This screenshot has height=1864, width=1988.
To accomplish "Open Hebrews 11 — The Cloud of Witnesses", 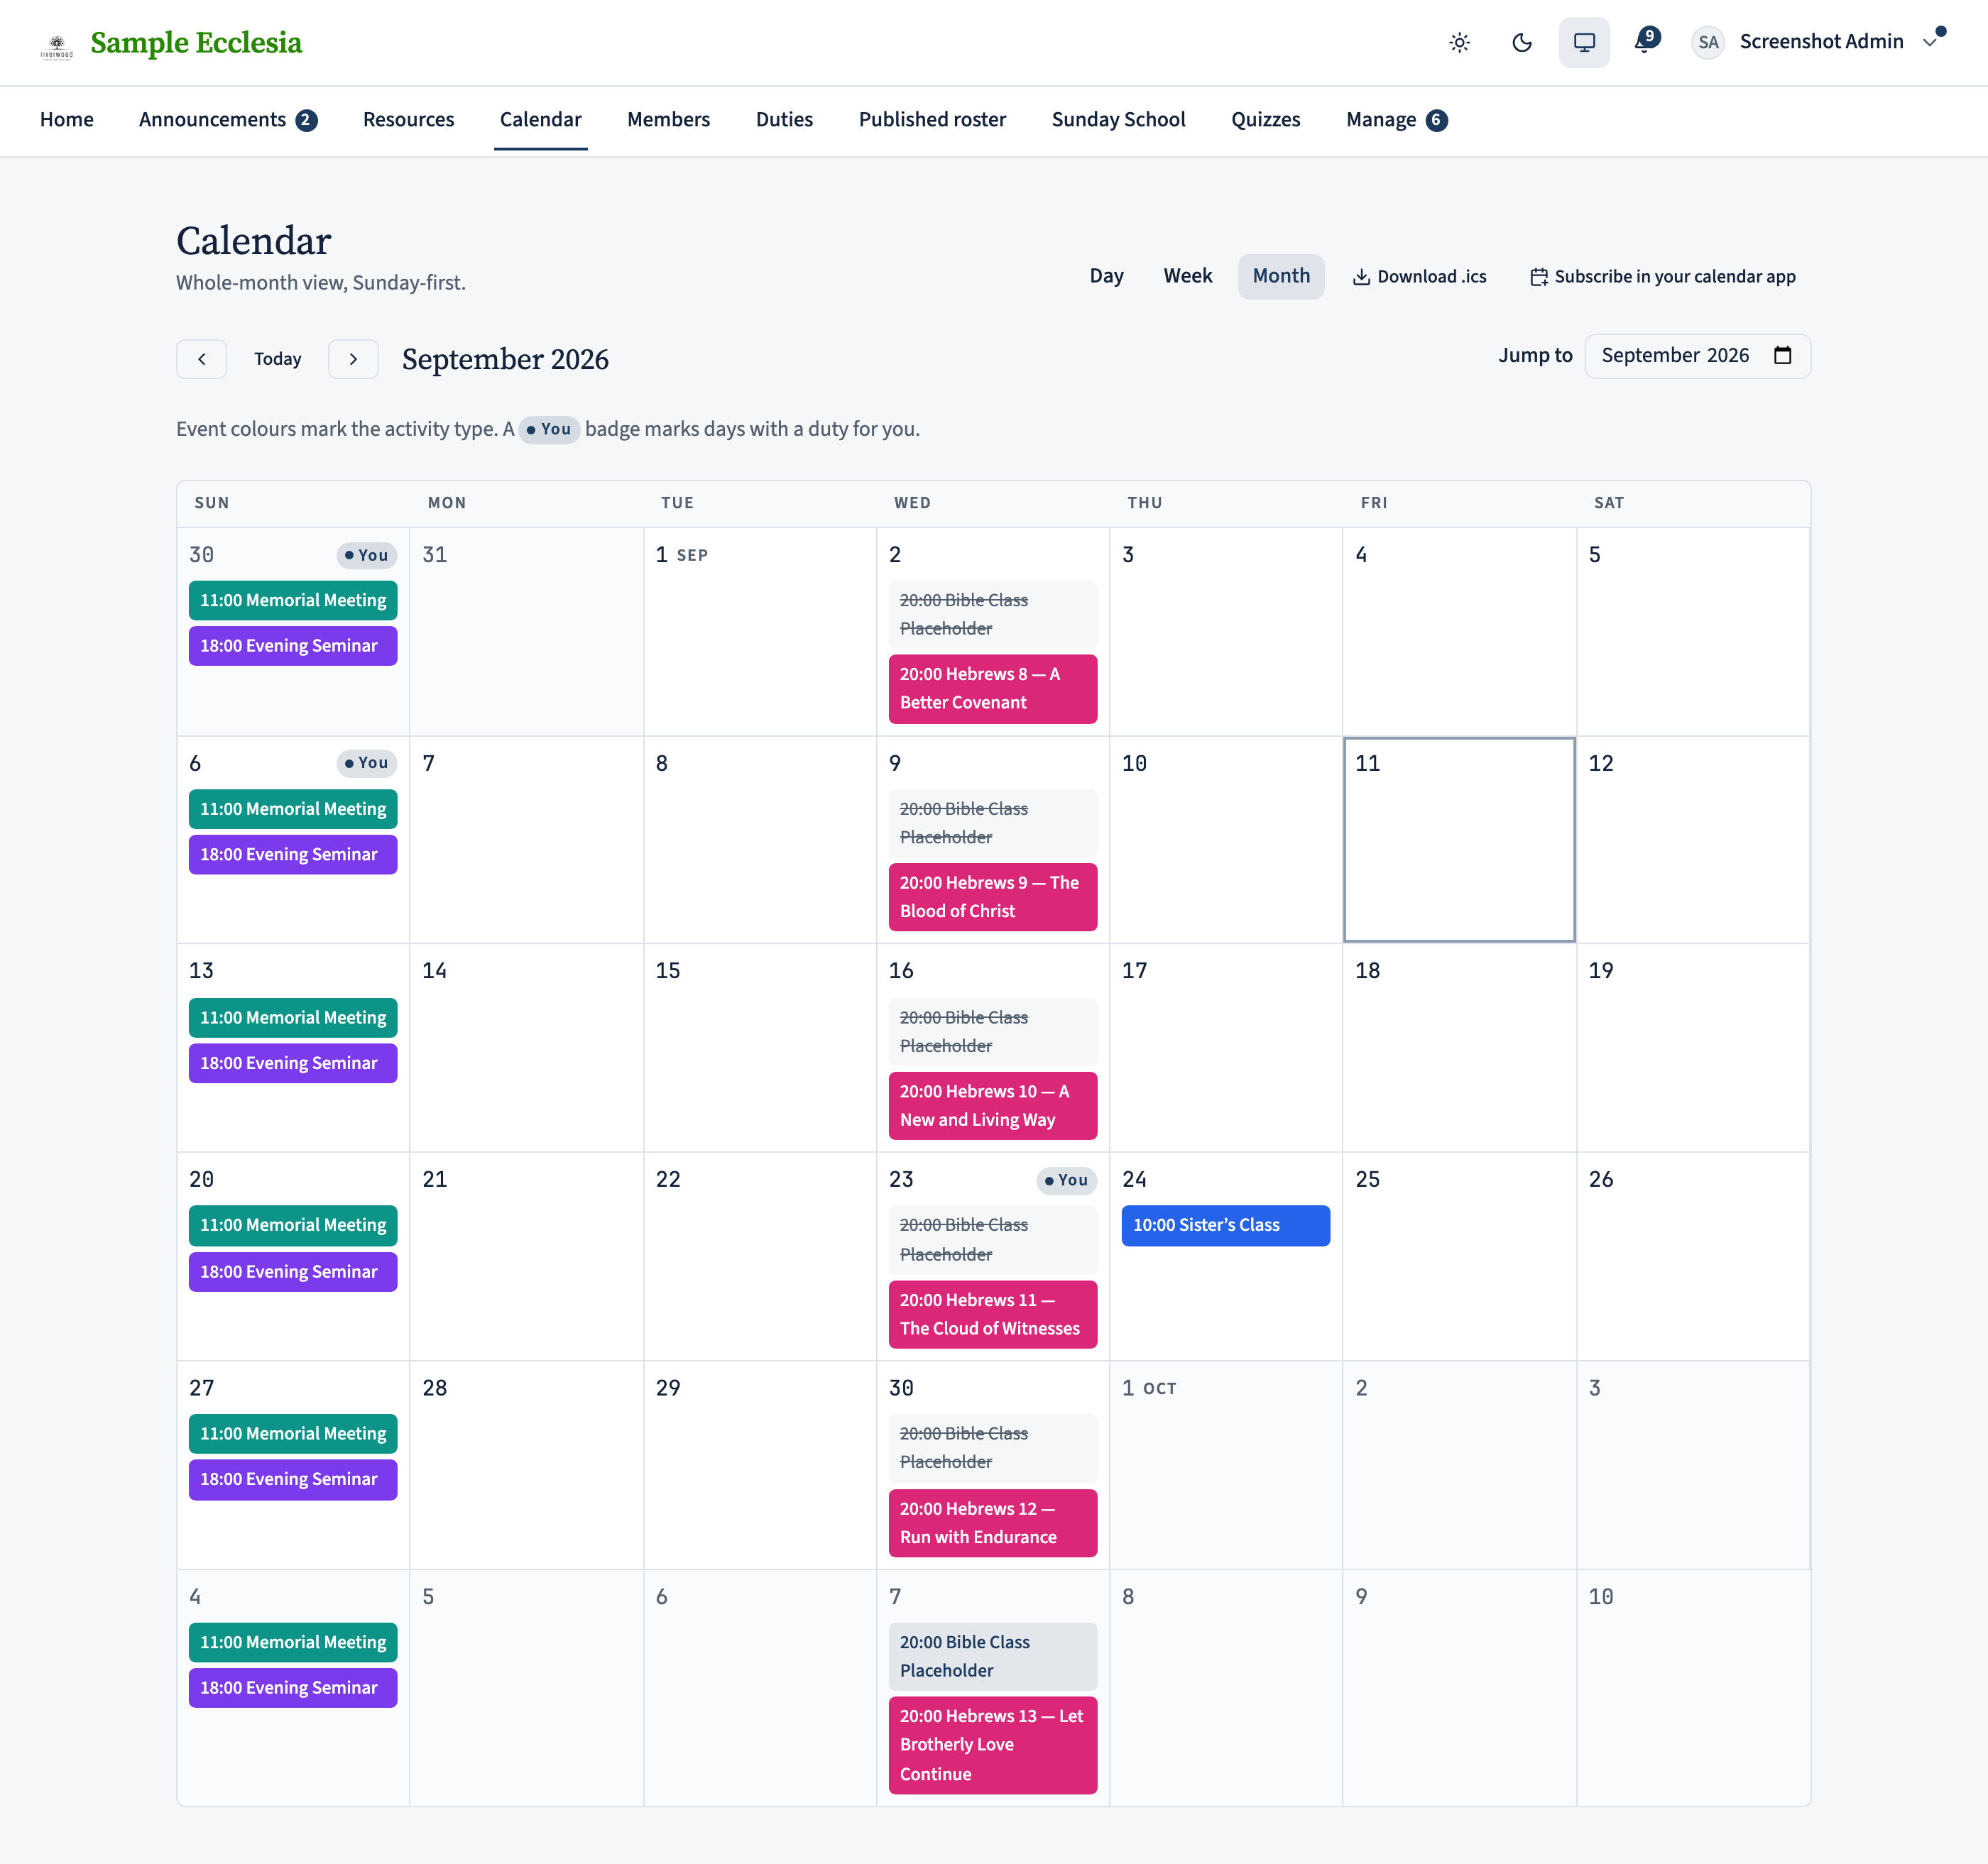I will [992, 1314].
